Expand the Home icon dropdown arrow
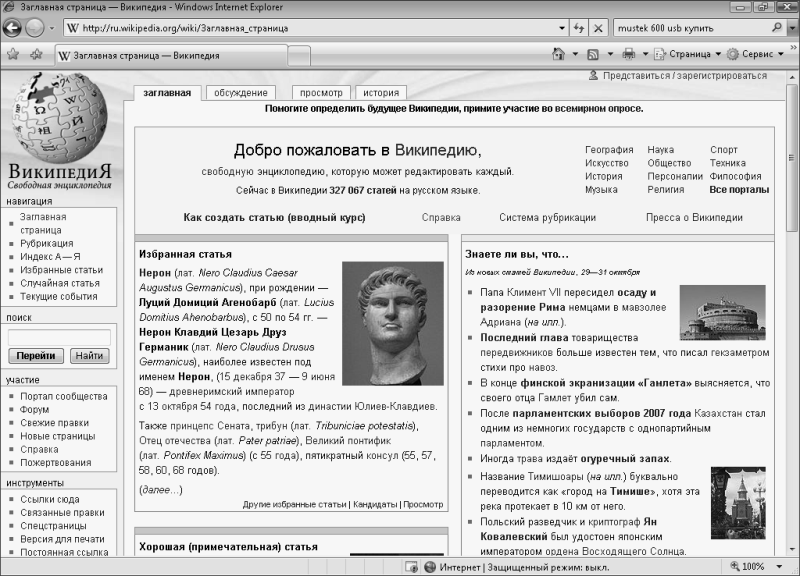Viewport: 800px width, 576px height. (x=575, y=54)
